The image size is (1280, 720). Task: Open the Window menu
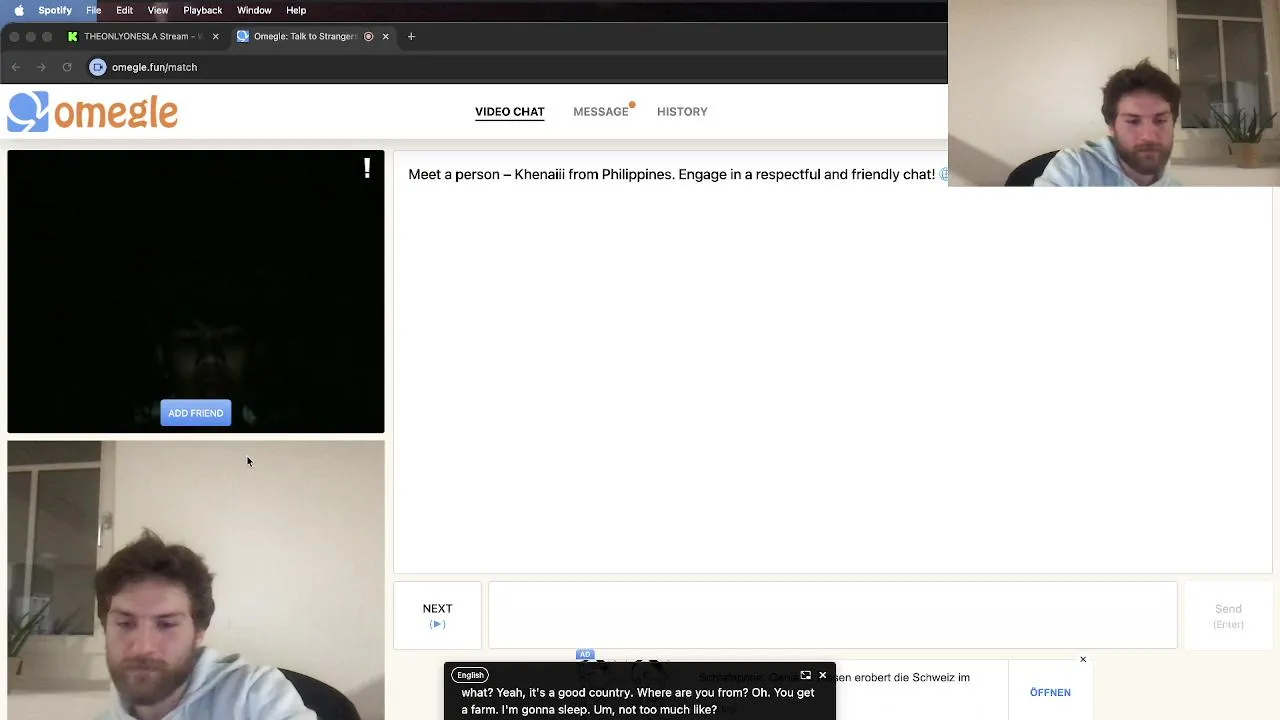(254, 10)
